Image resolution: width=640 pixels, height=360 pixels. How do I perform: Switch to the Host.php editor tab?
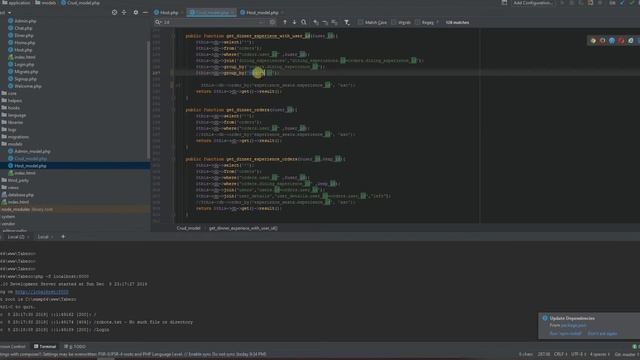(x=167, y=13)
